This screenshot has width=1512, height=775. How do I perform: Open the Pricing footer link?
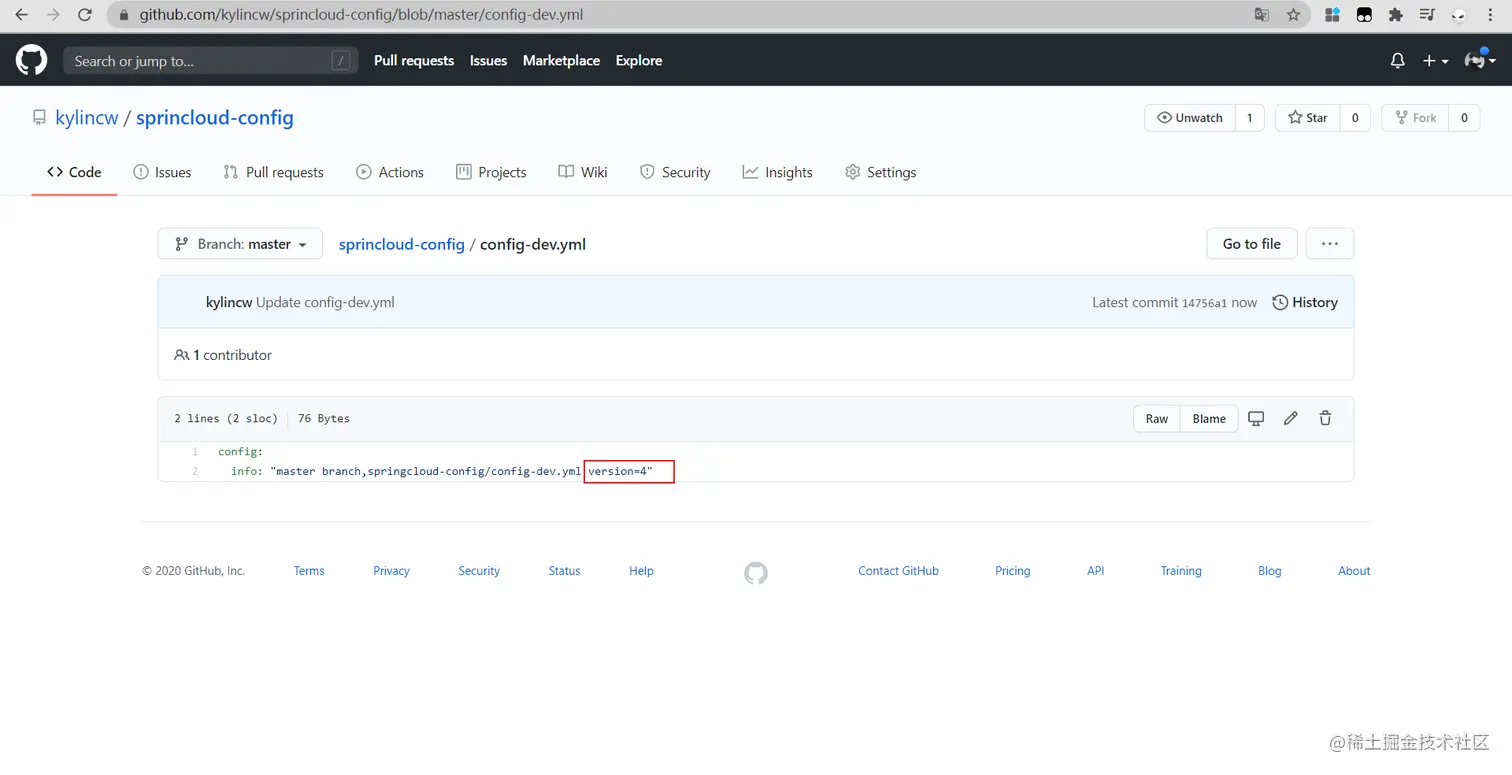pos(1012,571)
